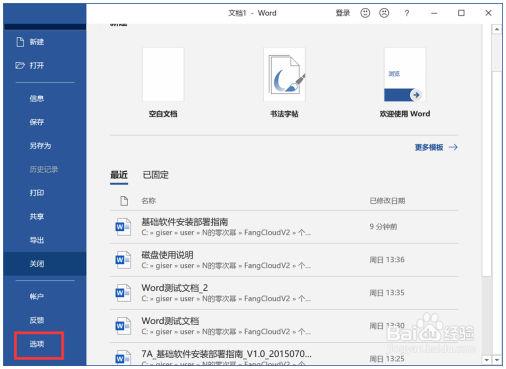The height and width of the screenshot is (369, 506).
Task: Maximize the Word window
Action: coord(461,13)
